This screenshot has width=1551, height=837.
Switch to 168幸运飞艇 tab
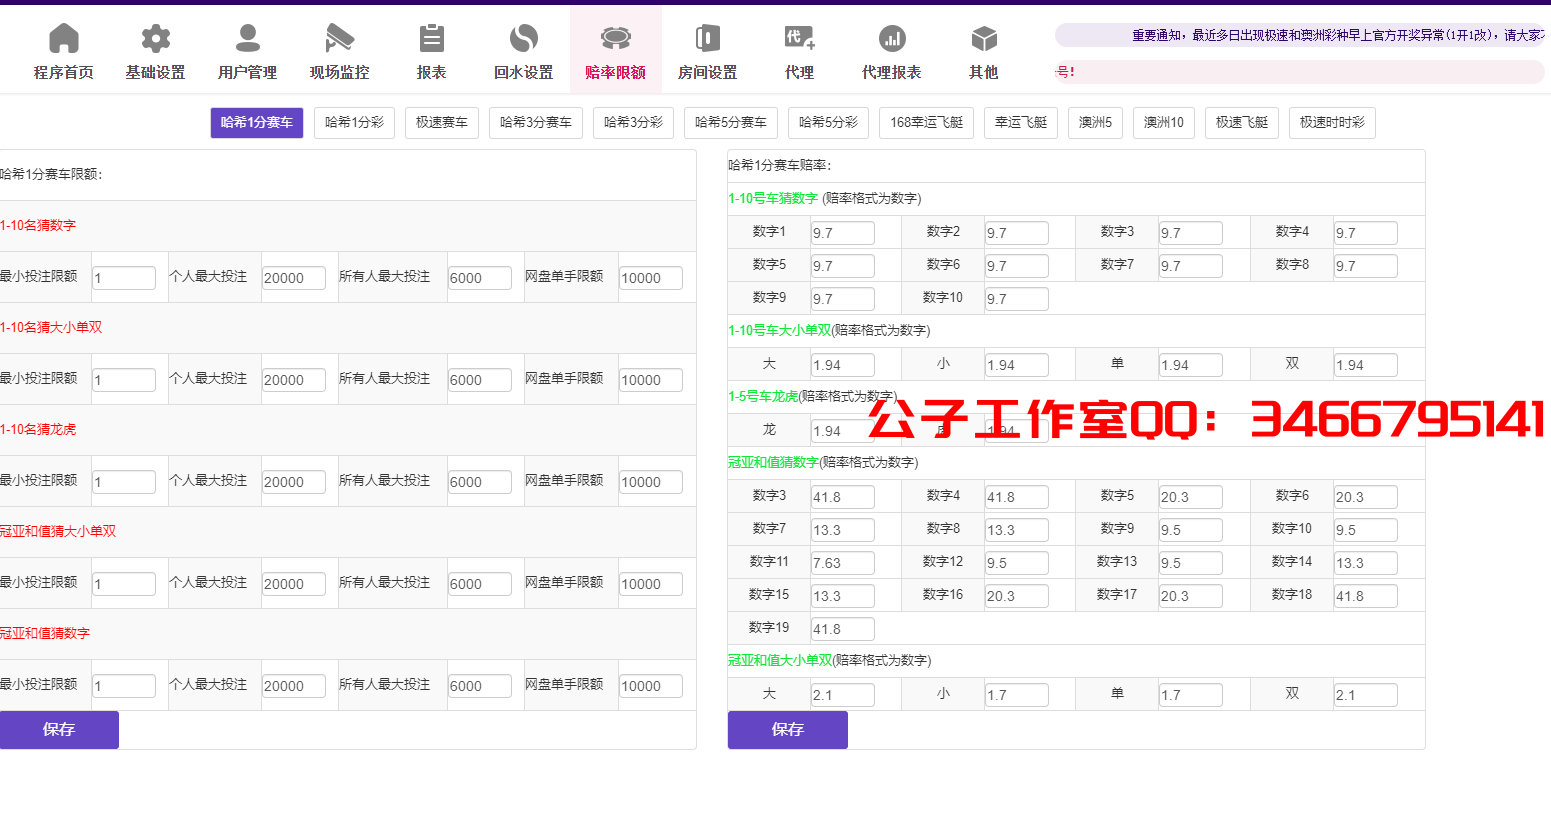(927, 122)
